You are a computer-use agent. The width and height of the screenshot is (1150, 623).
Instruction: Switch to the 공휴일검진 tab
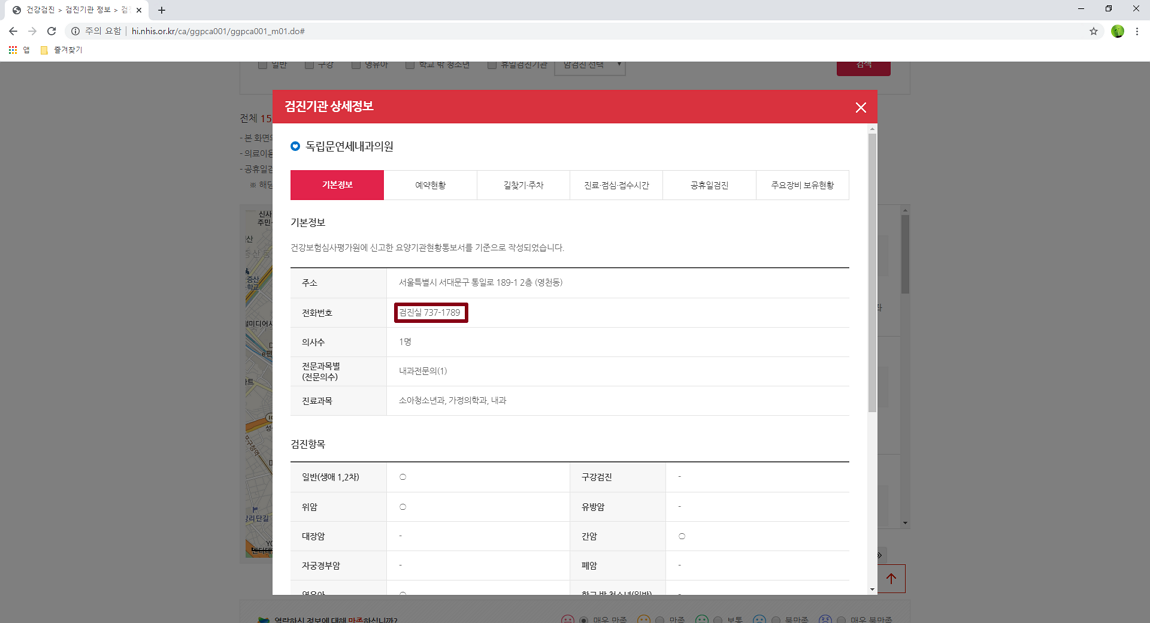point(709,185)
